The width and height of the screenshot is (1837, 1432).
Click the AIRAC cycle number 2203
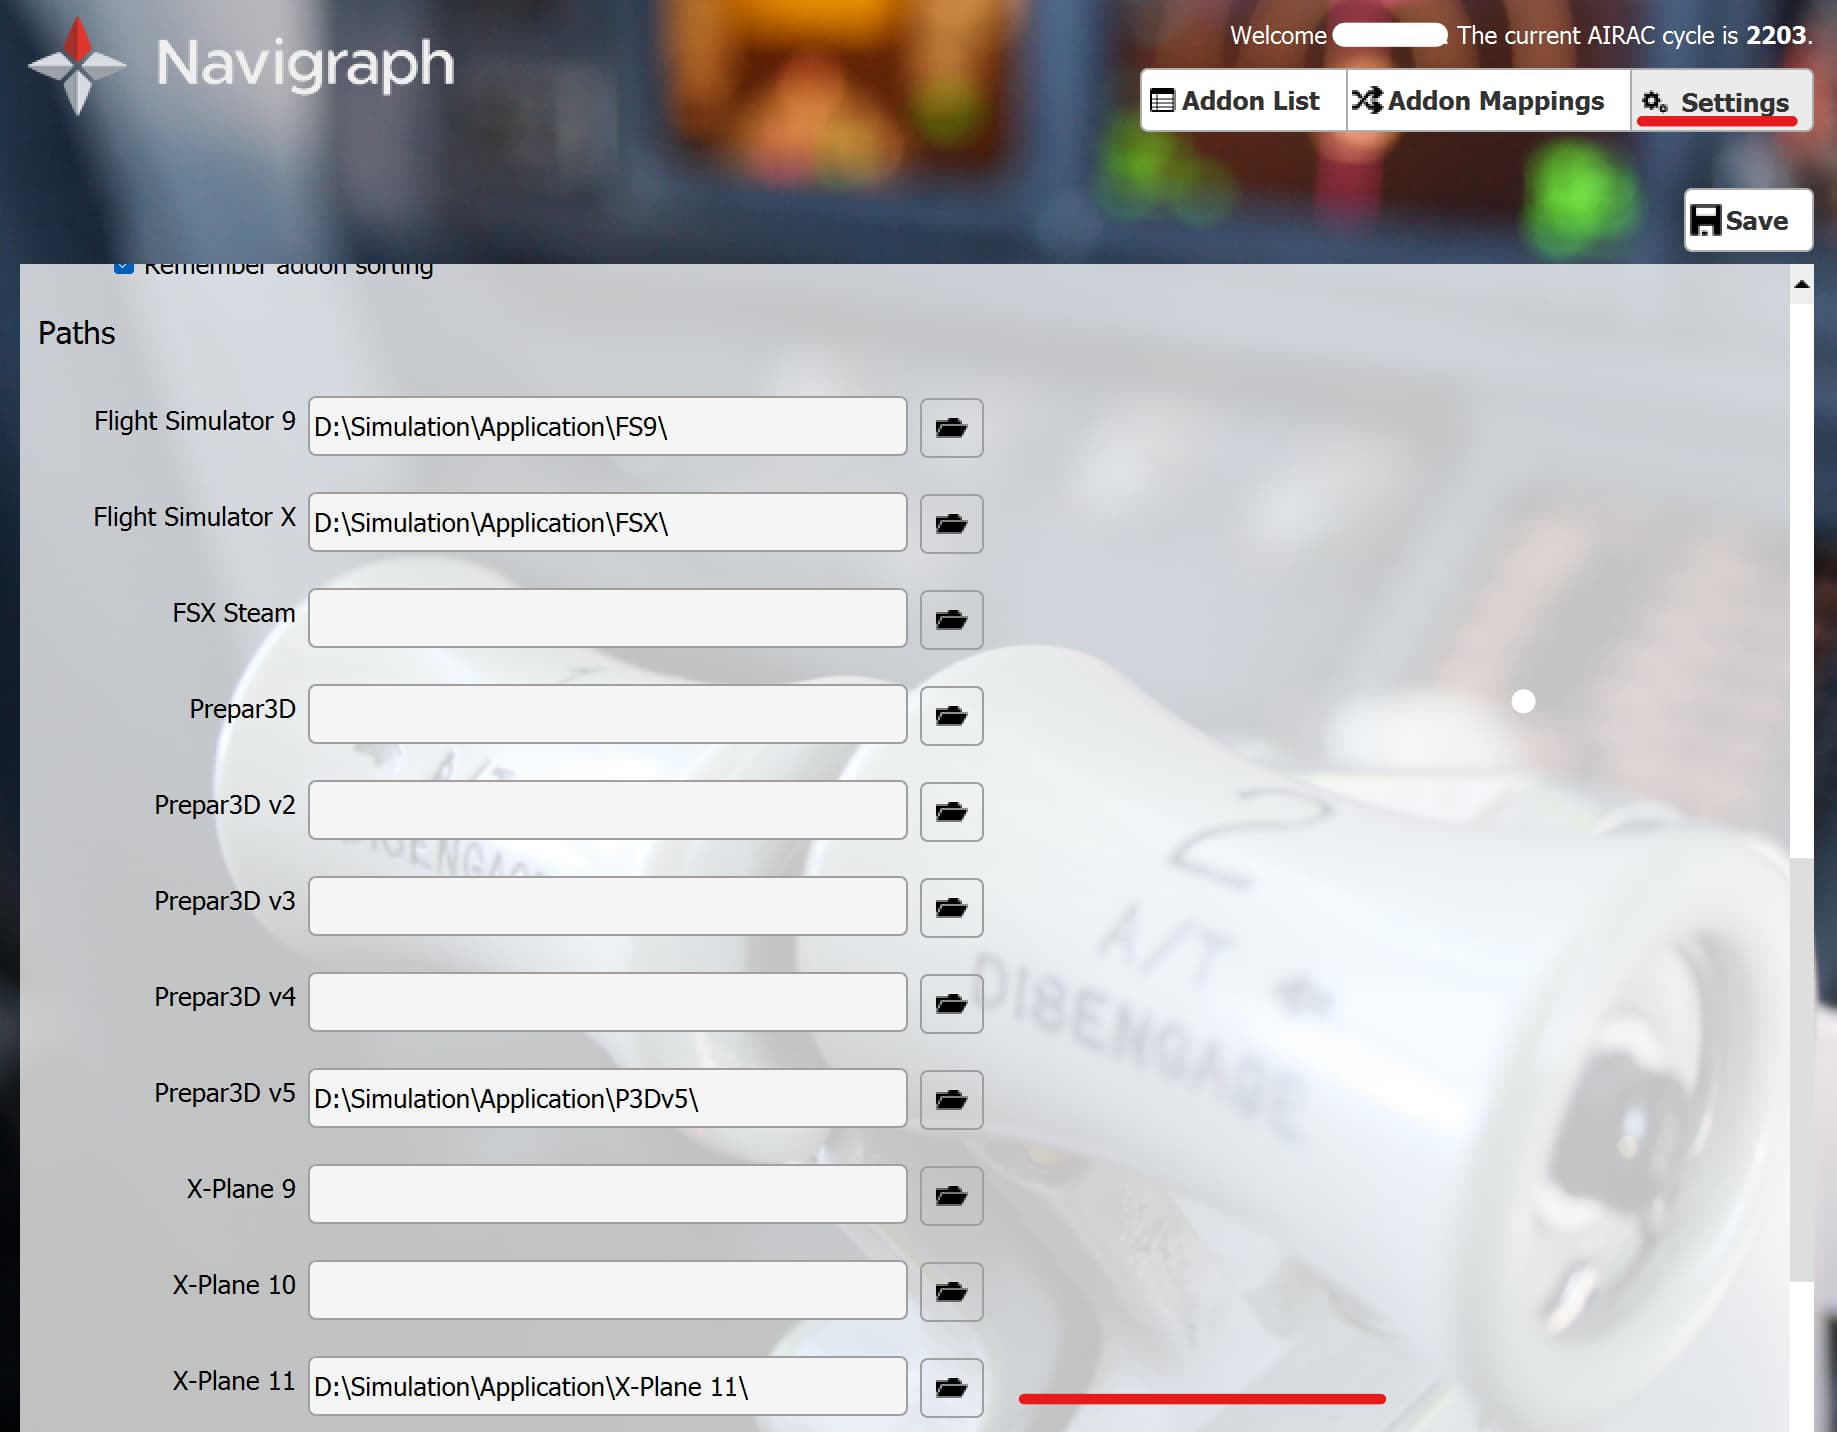click(1776, 35)
